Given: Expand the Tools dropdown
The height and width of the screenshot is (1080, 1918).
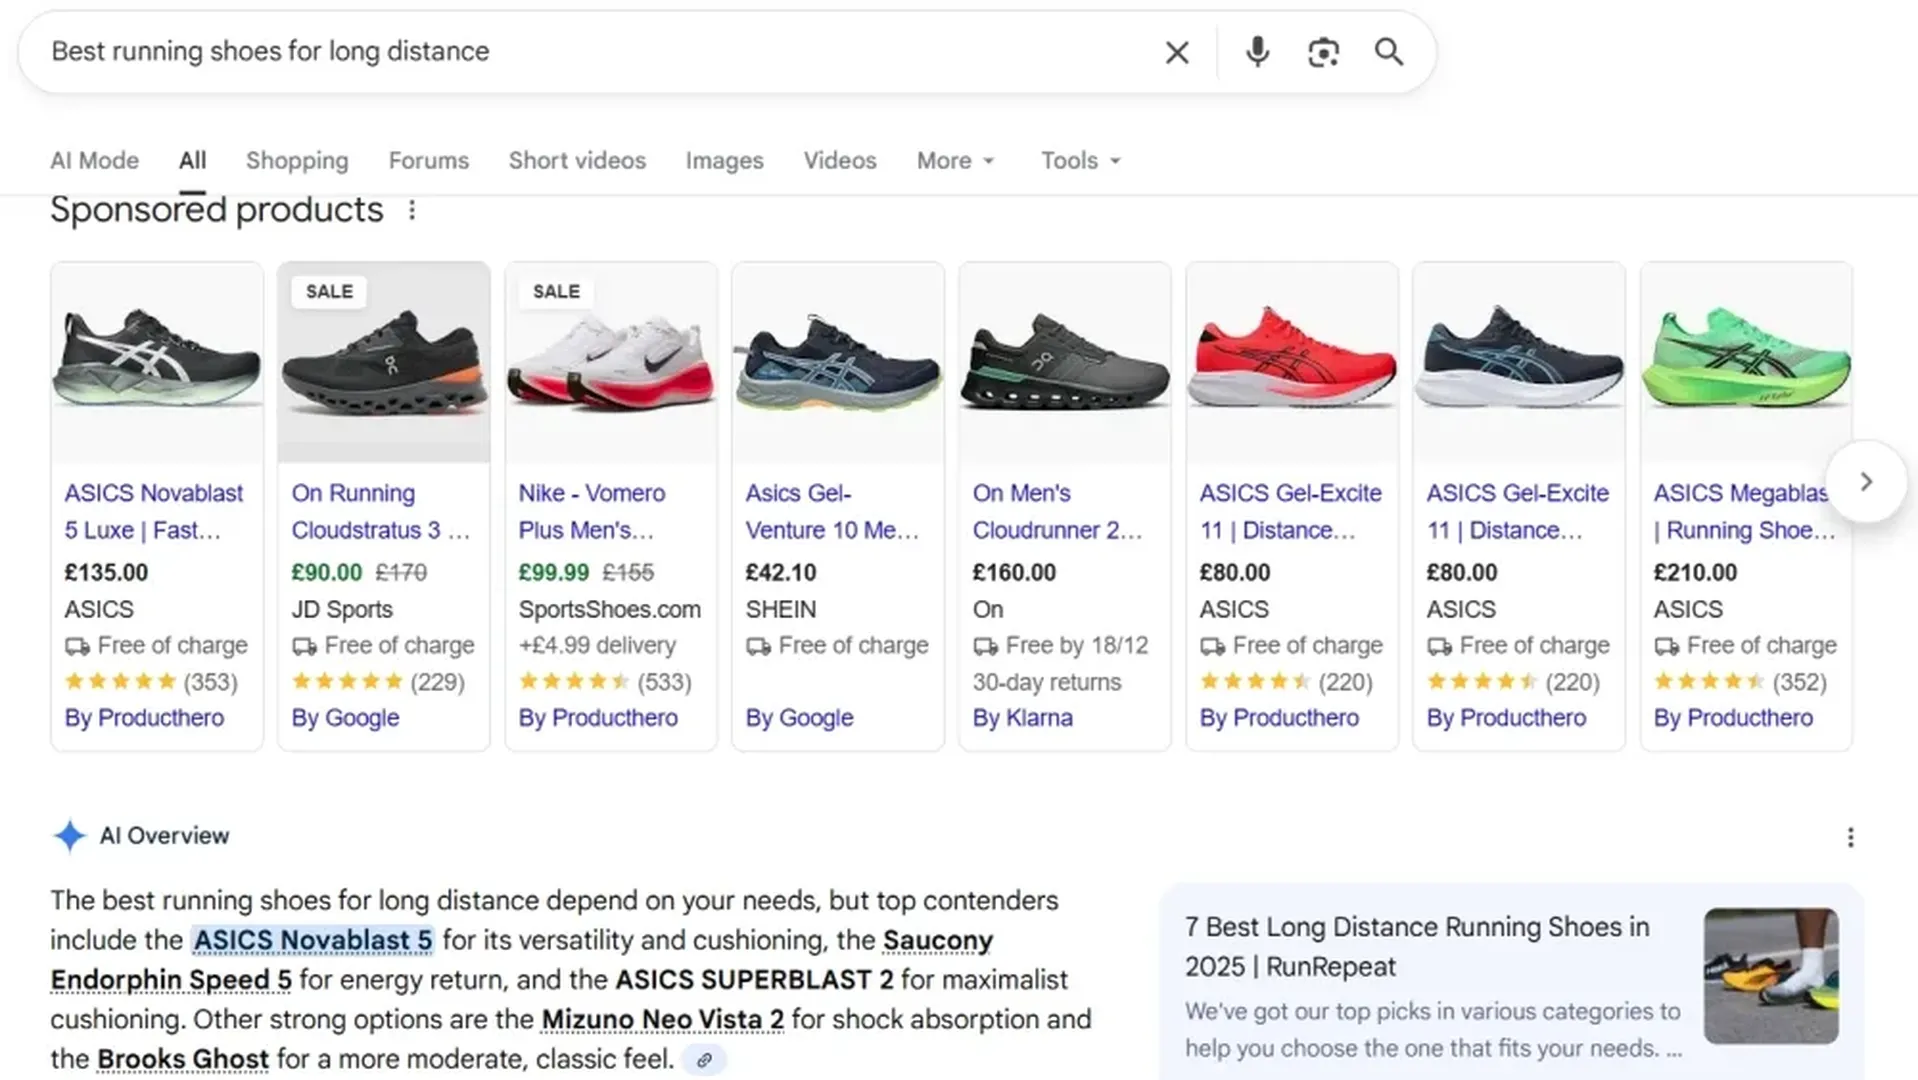Looking at the screenshot, I should coord(1080,160).
